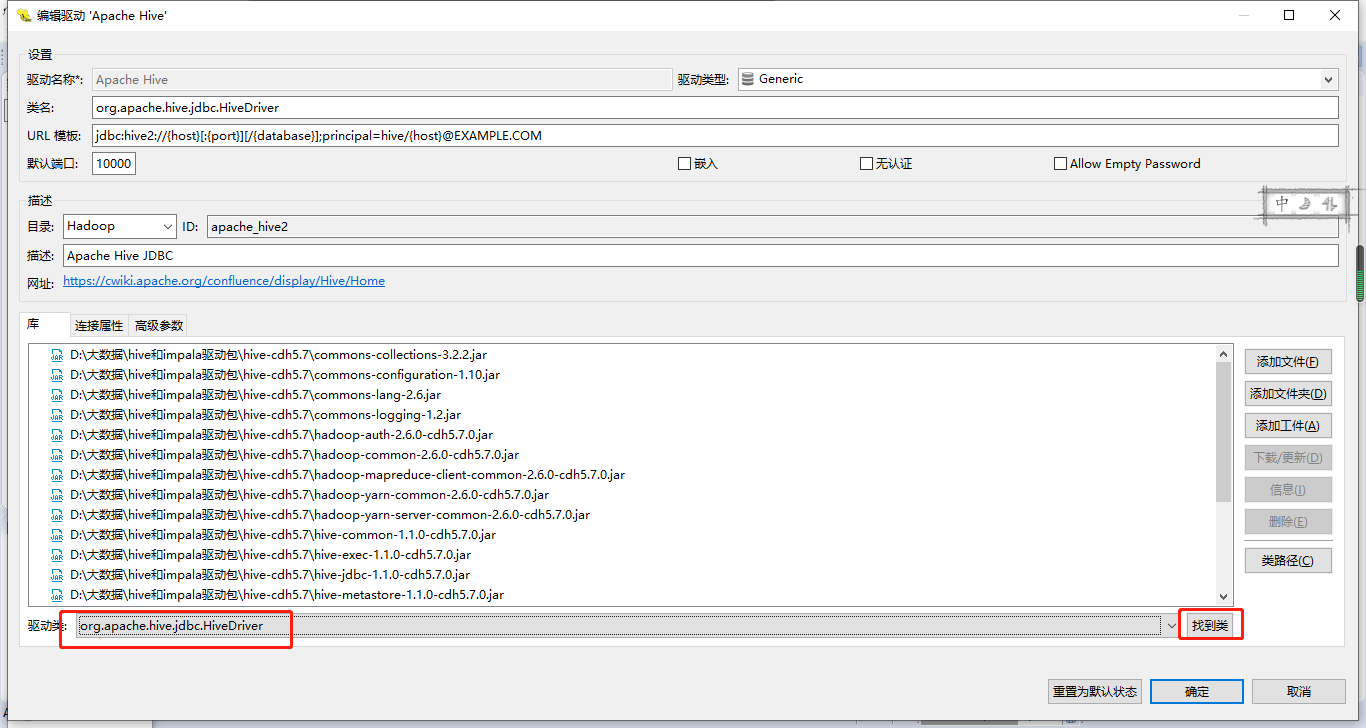
Task: Click the 类名 input field
Action: pos(715,108)
